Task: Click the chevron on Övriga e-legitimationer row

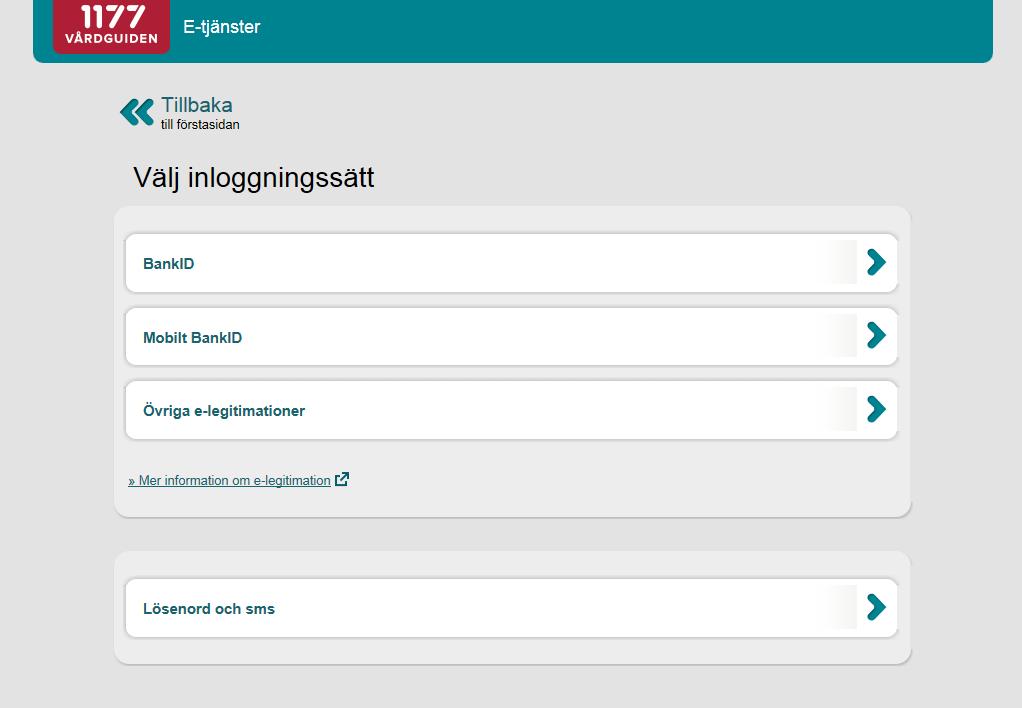Action: click(x=876, y=409)
